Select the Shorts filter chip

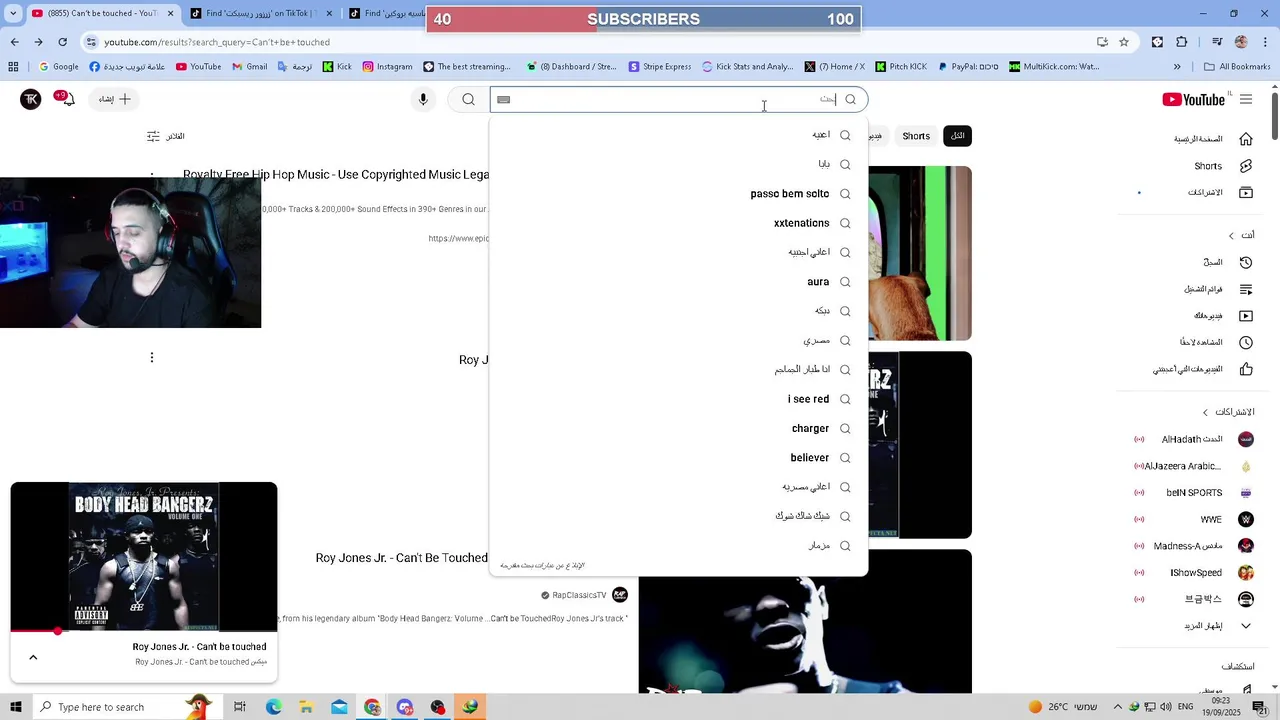click(916, 136)
